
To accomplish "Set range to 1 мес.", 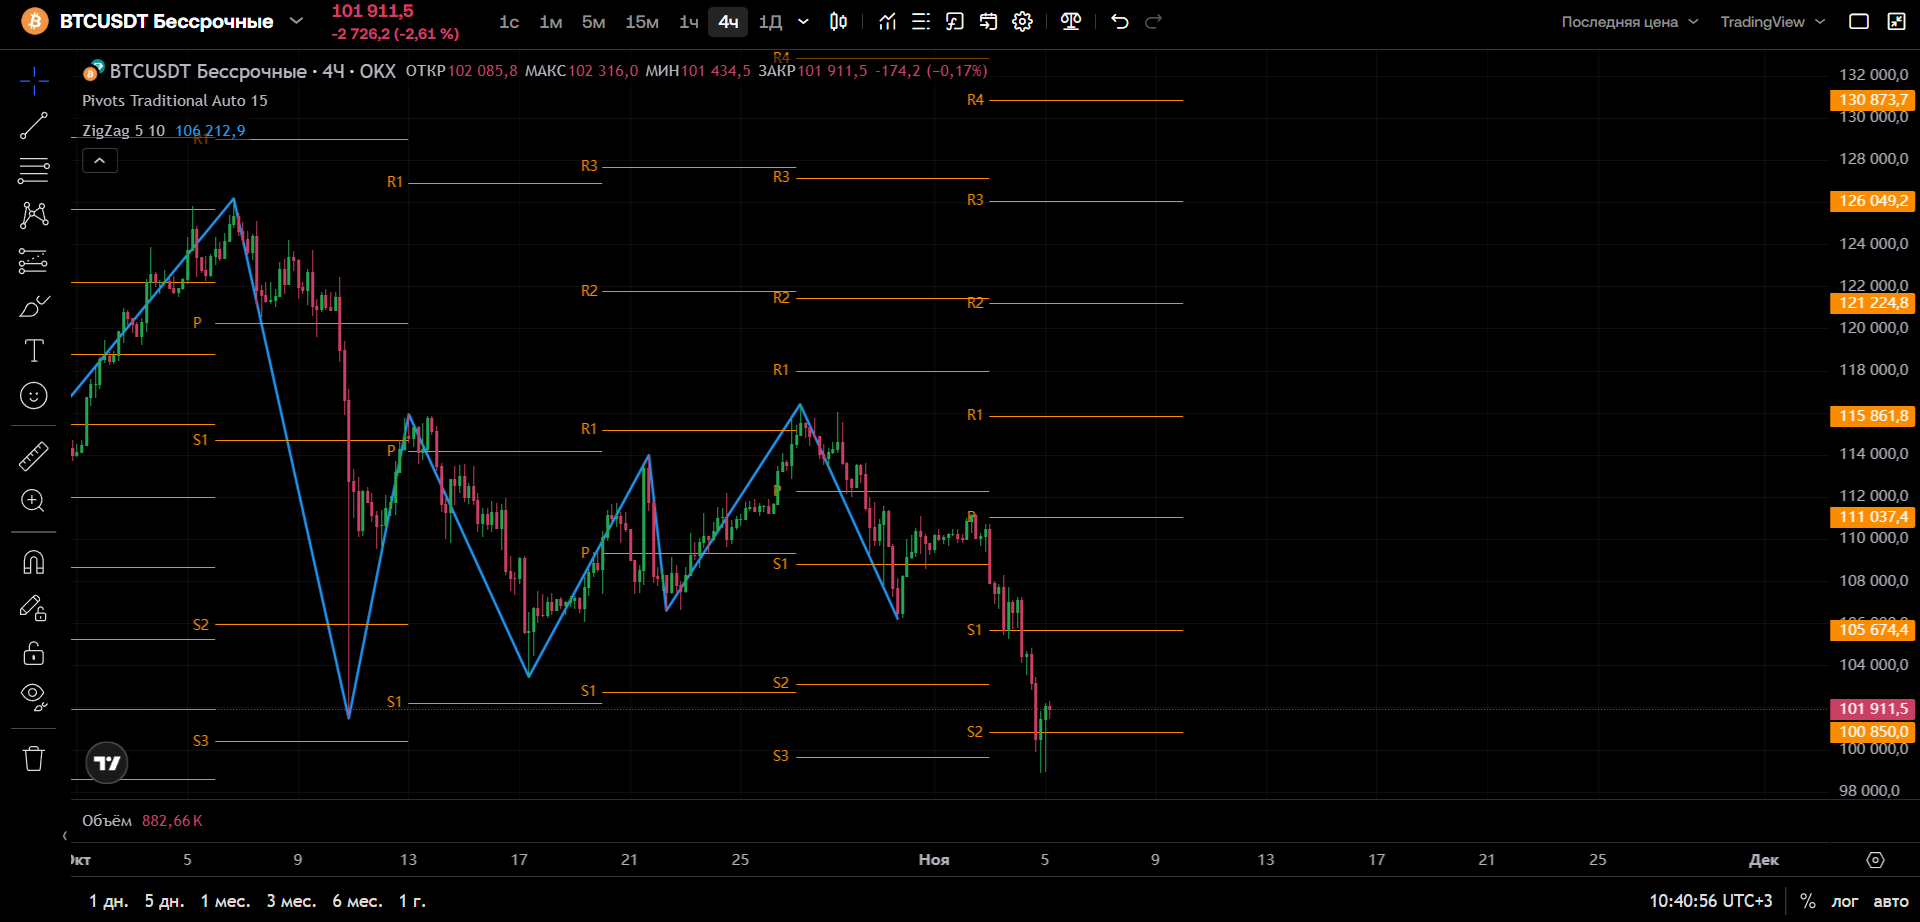I will click(225, 901).
